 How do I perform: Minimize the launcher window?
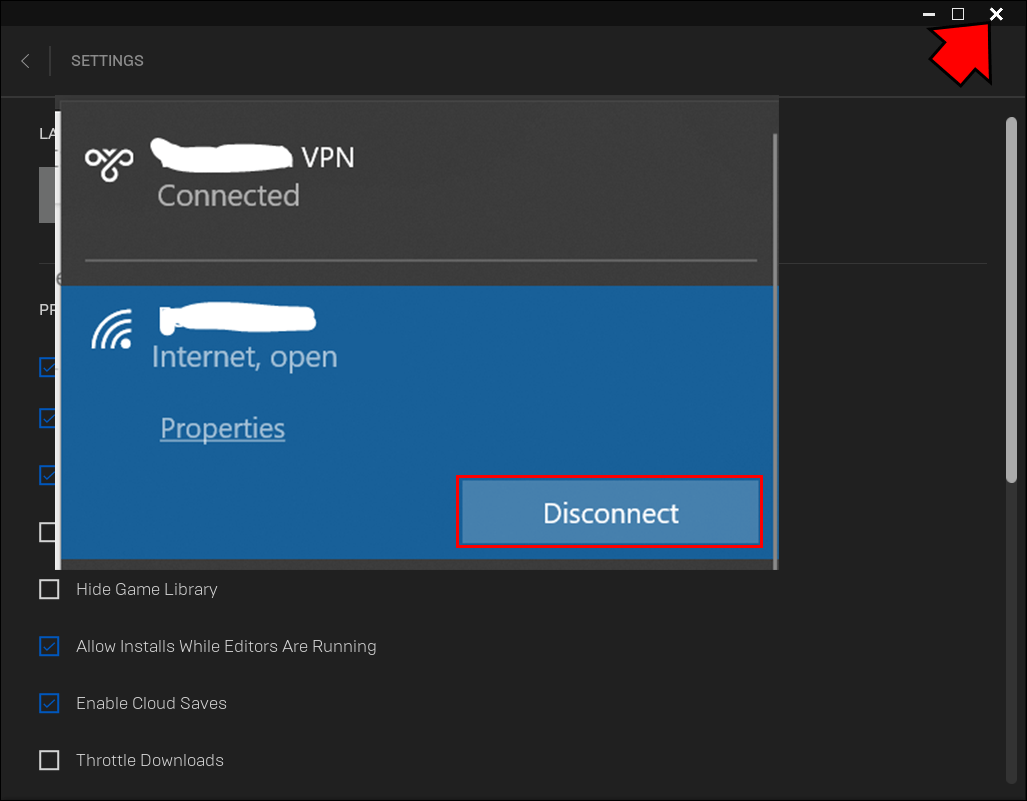[x=929, y=14]
